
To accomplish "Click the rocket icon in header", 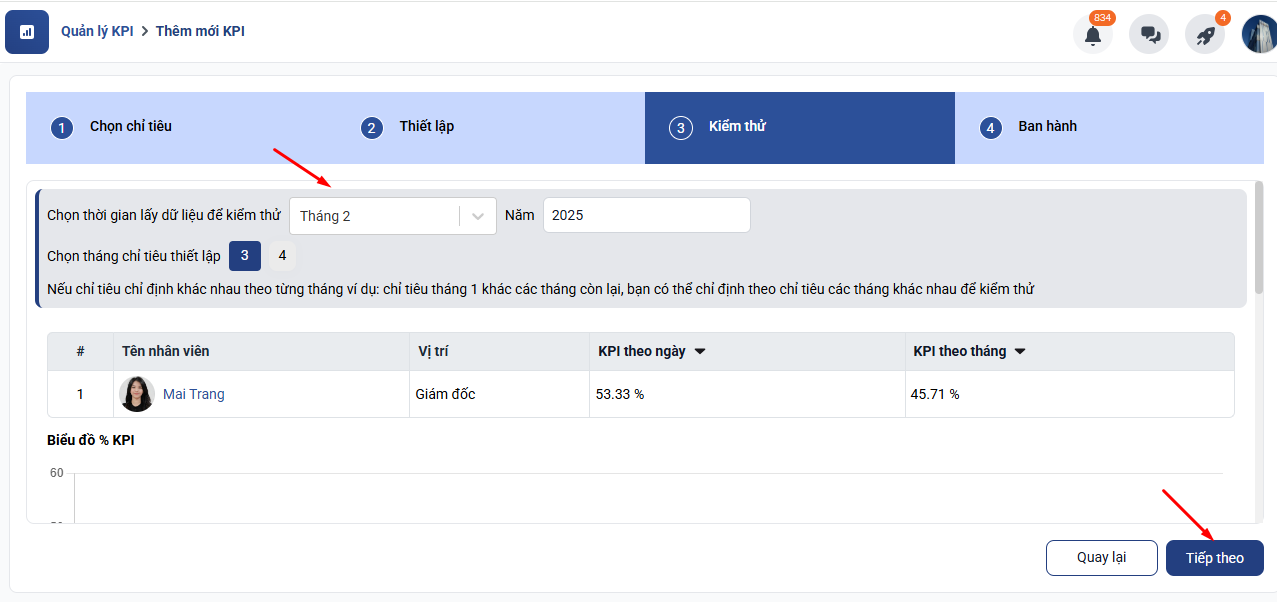I will coord(1205,35).
